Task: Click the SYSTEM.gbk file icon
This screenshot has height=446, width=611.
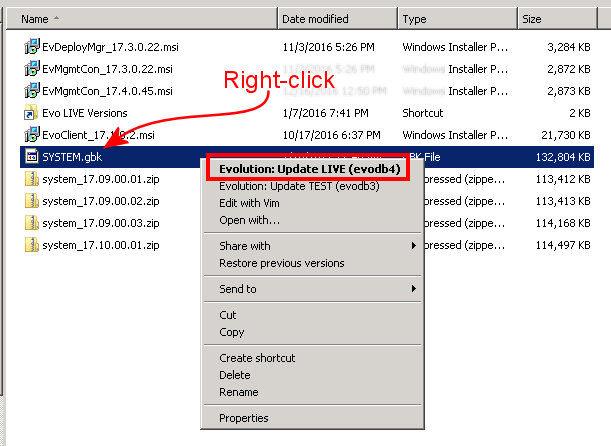Action: [31, 157]
